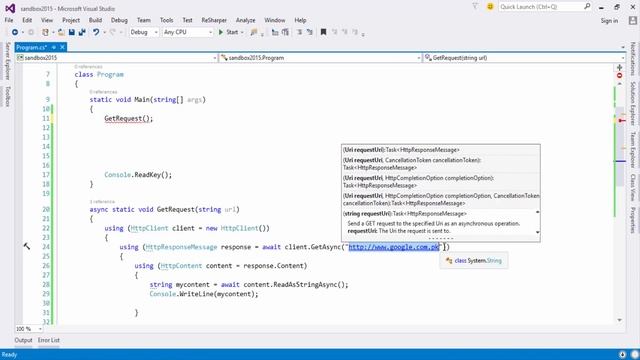Click the New Project toolbar icon
This screenshot has height=360, width=640.
[x=45, y=32]
